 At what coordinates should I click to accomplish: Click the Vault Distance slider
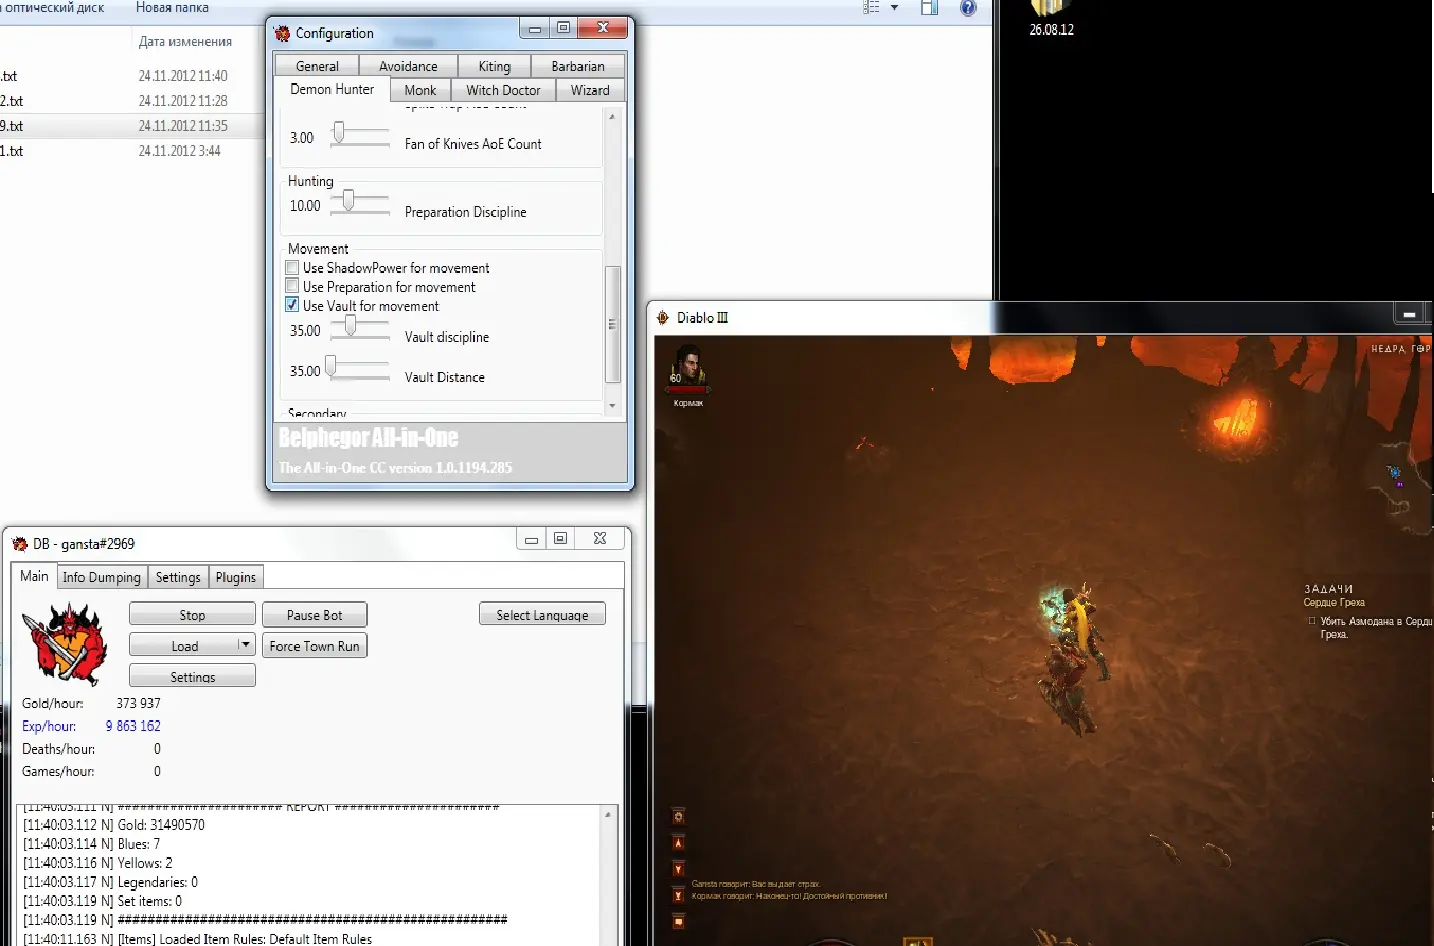[x=360, y=368]
